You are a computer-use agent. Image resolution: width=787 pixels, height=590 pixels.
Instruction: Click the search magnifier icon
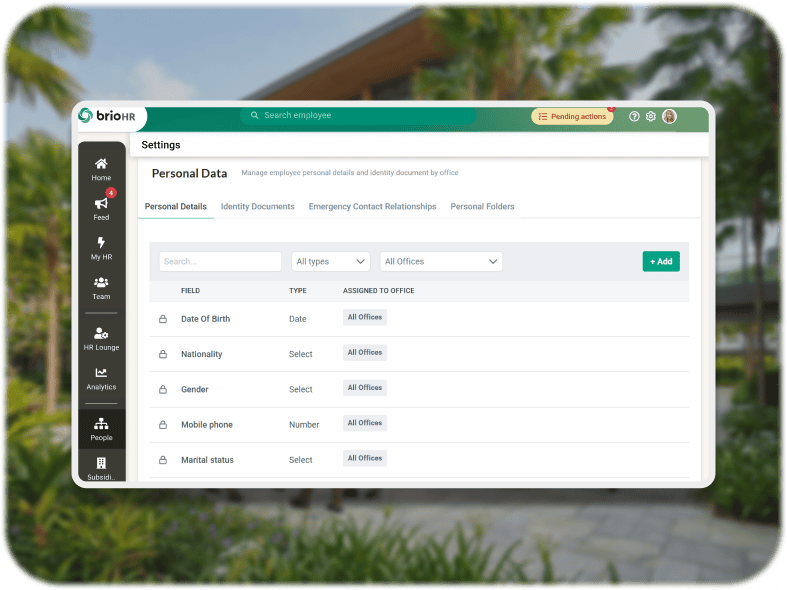(x=254, y=115)
